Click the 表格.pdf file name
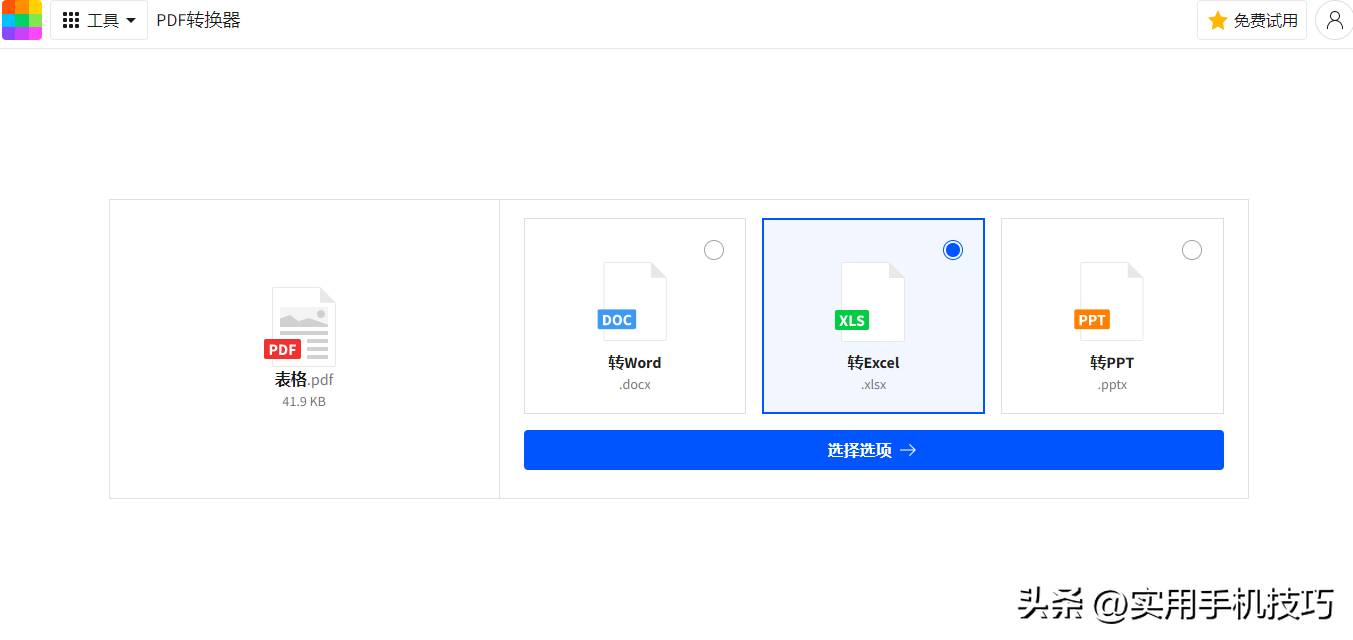 304,380
